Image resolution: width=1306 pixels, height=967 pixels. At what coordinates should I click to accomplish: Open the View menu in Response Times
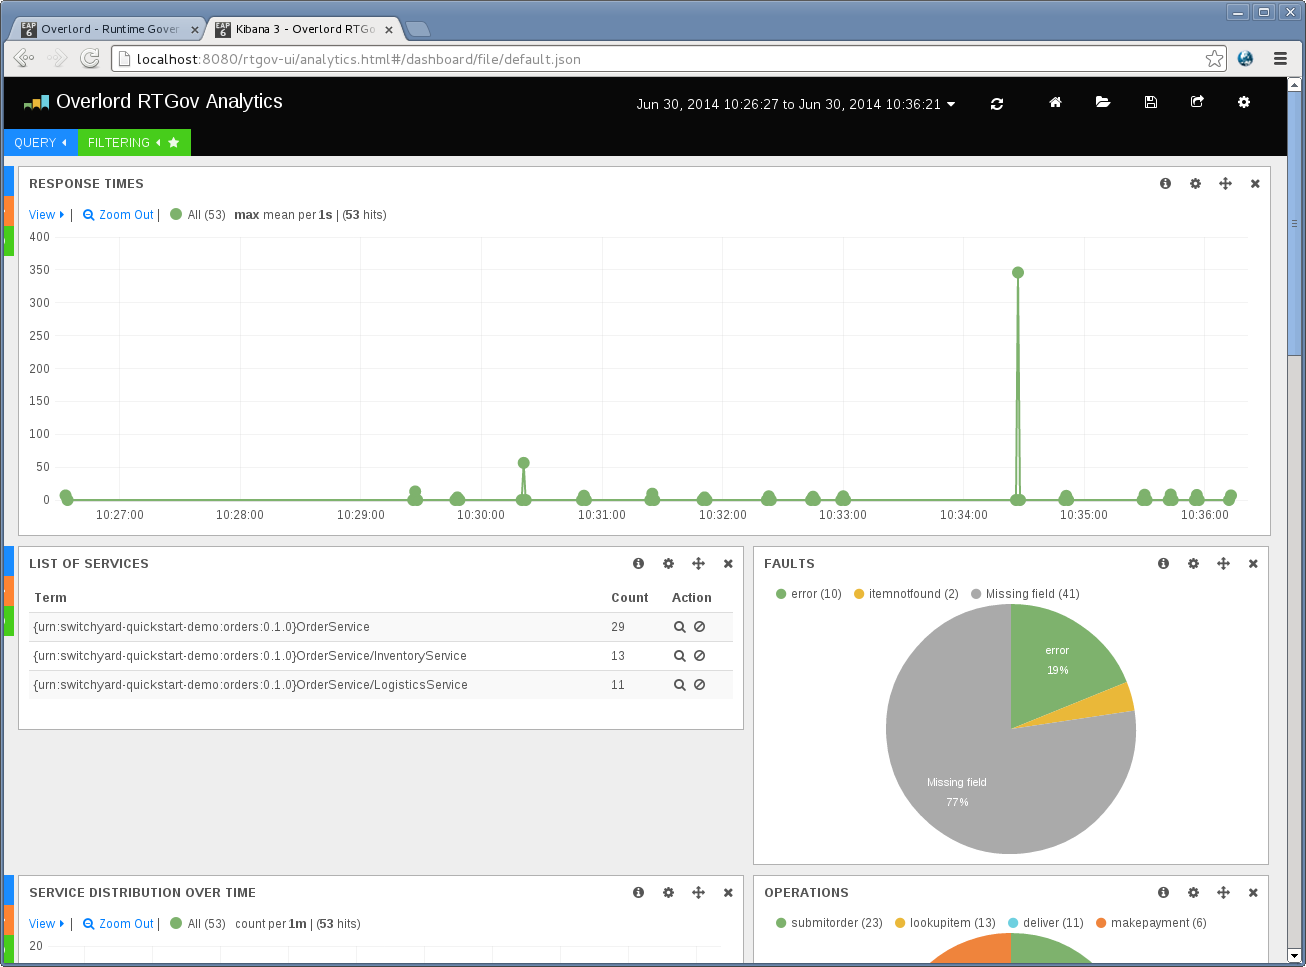44,215
